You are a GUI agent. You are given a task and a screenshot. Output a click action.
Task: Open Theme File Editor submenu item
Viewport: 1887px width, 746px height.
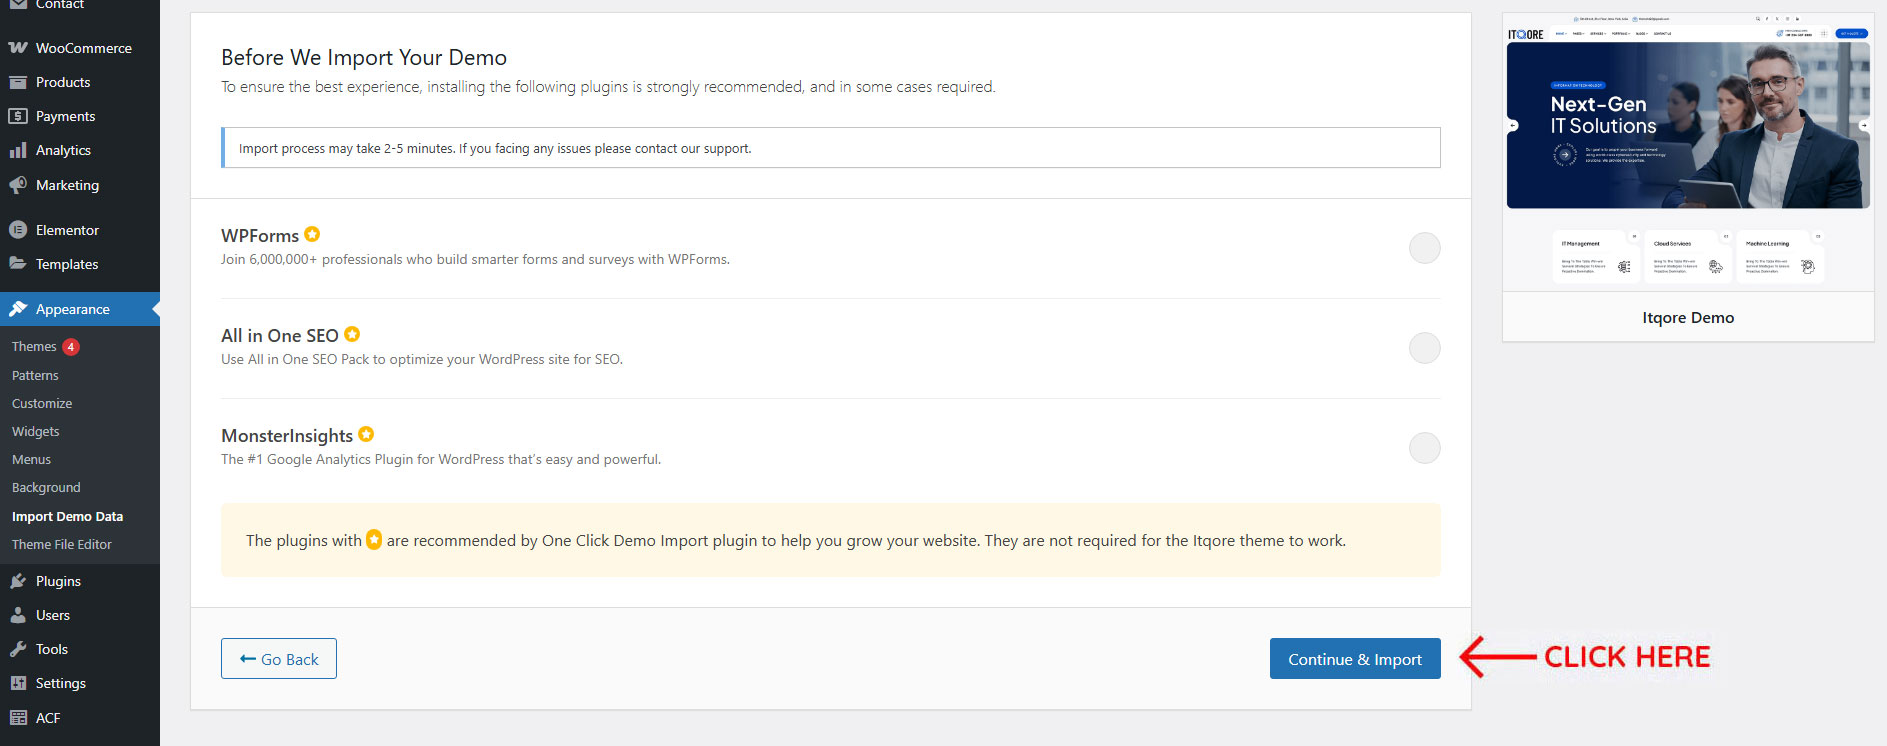click(62, 545)
